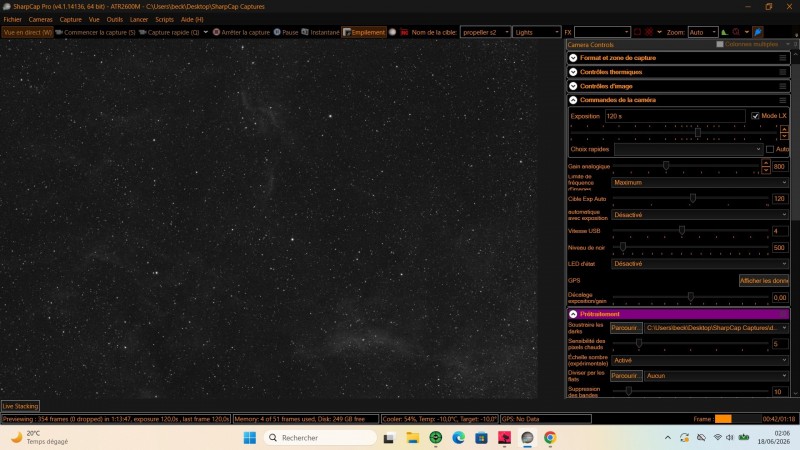
Task: Expand the Contrôles thermiques section
Action: (x=573, y=72)
